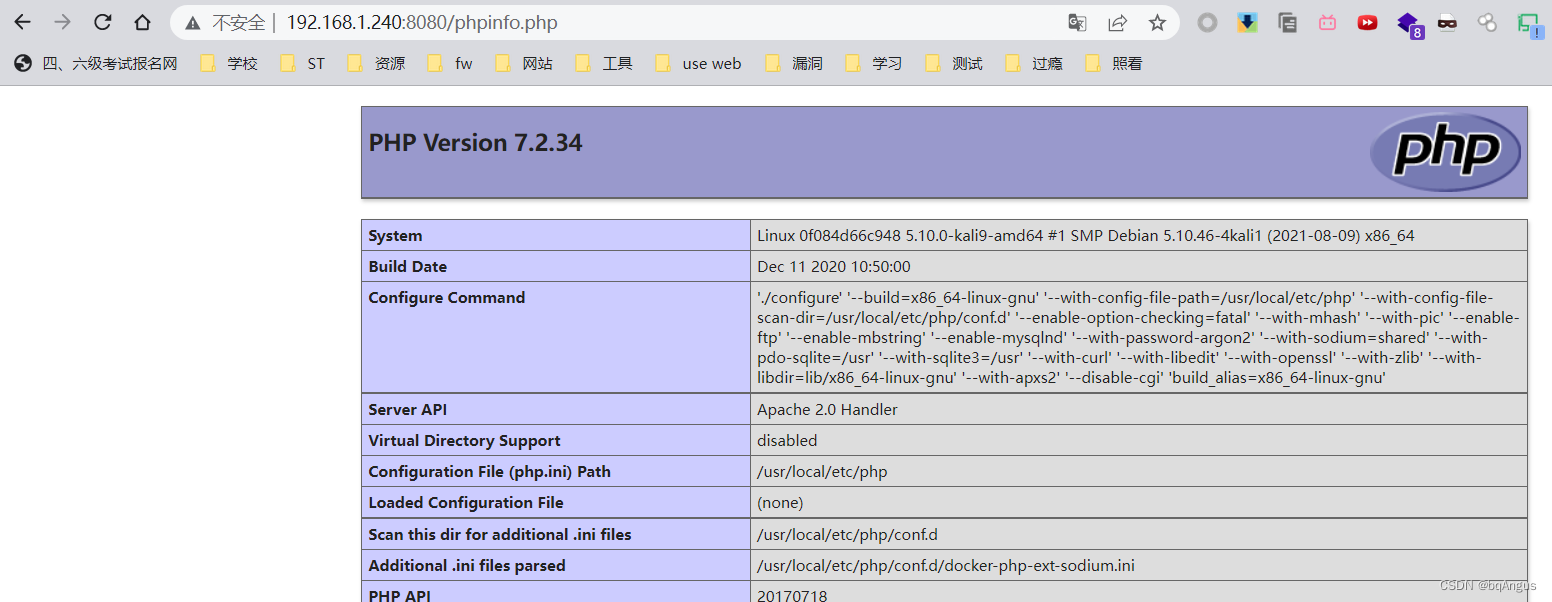Open the gray copy-pages extension icon

tap(1287, 22)
